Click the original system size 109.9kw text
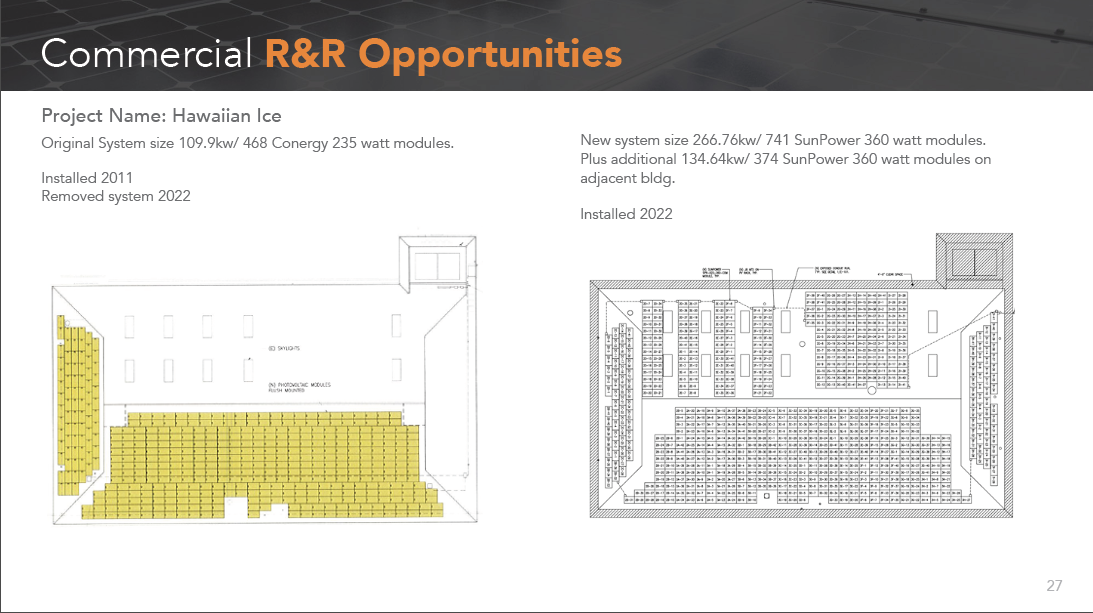Screen dimensions: 1093x613 pyautogui.click(x=247, y=143)
